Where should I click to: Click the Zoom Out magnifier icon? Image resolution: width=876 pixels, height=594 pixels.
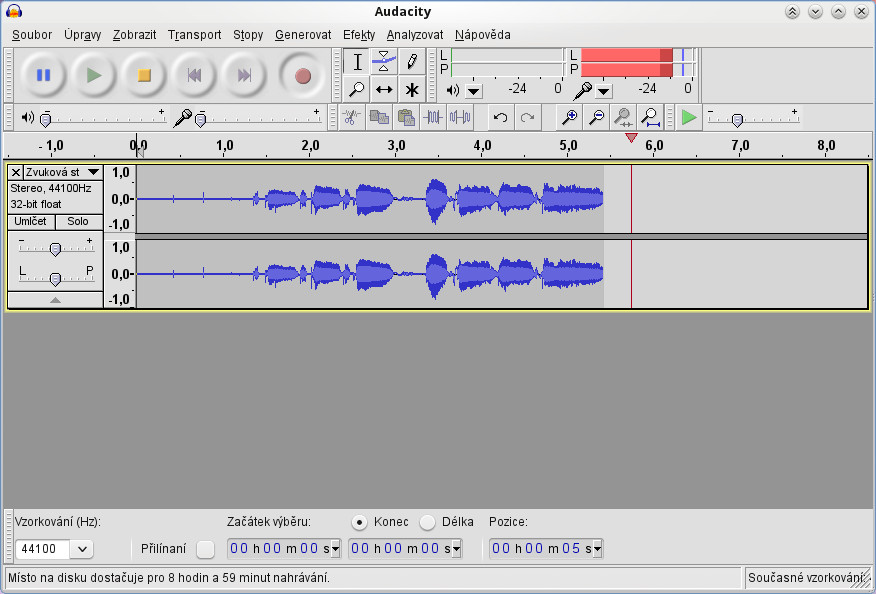597,117
